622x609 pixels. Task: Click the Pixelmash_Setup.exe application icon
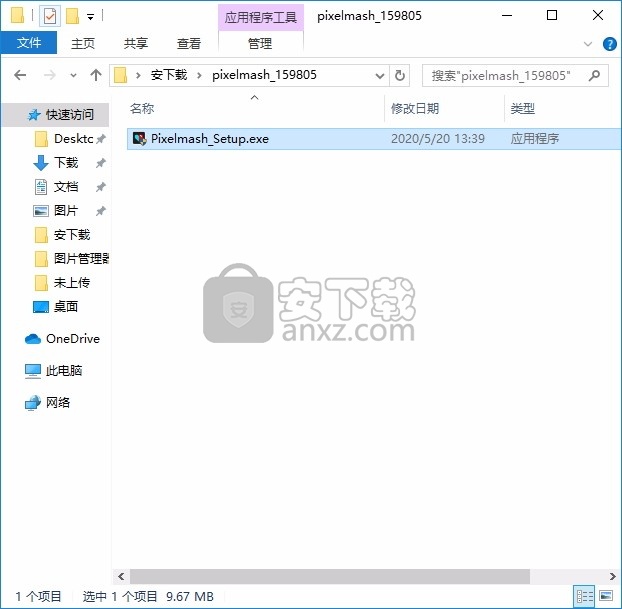click(139, 138)
